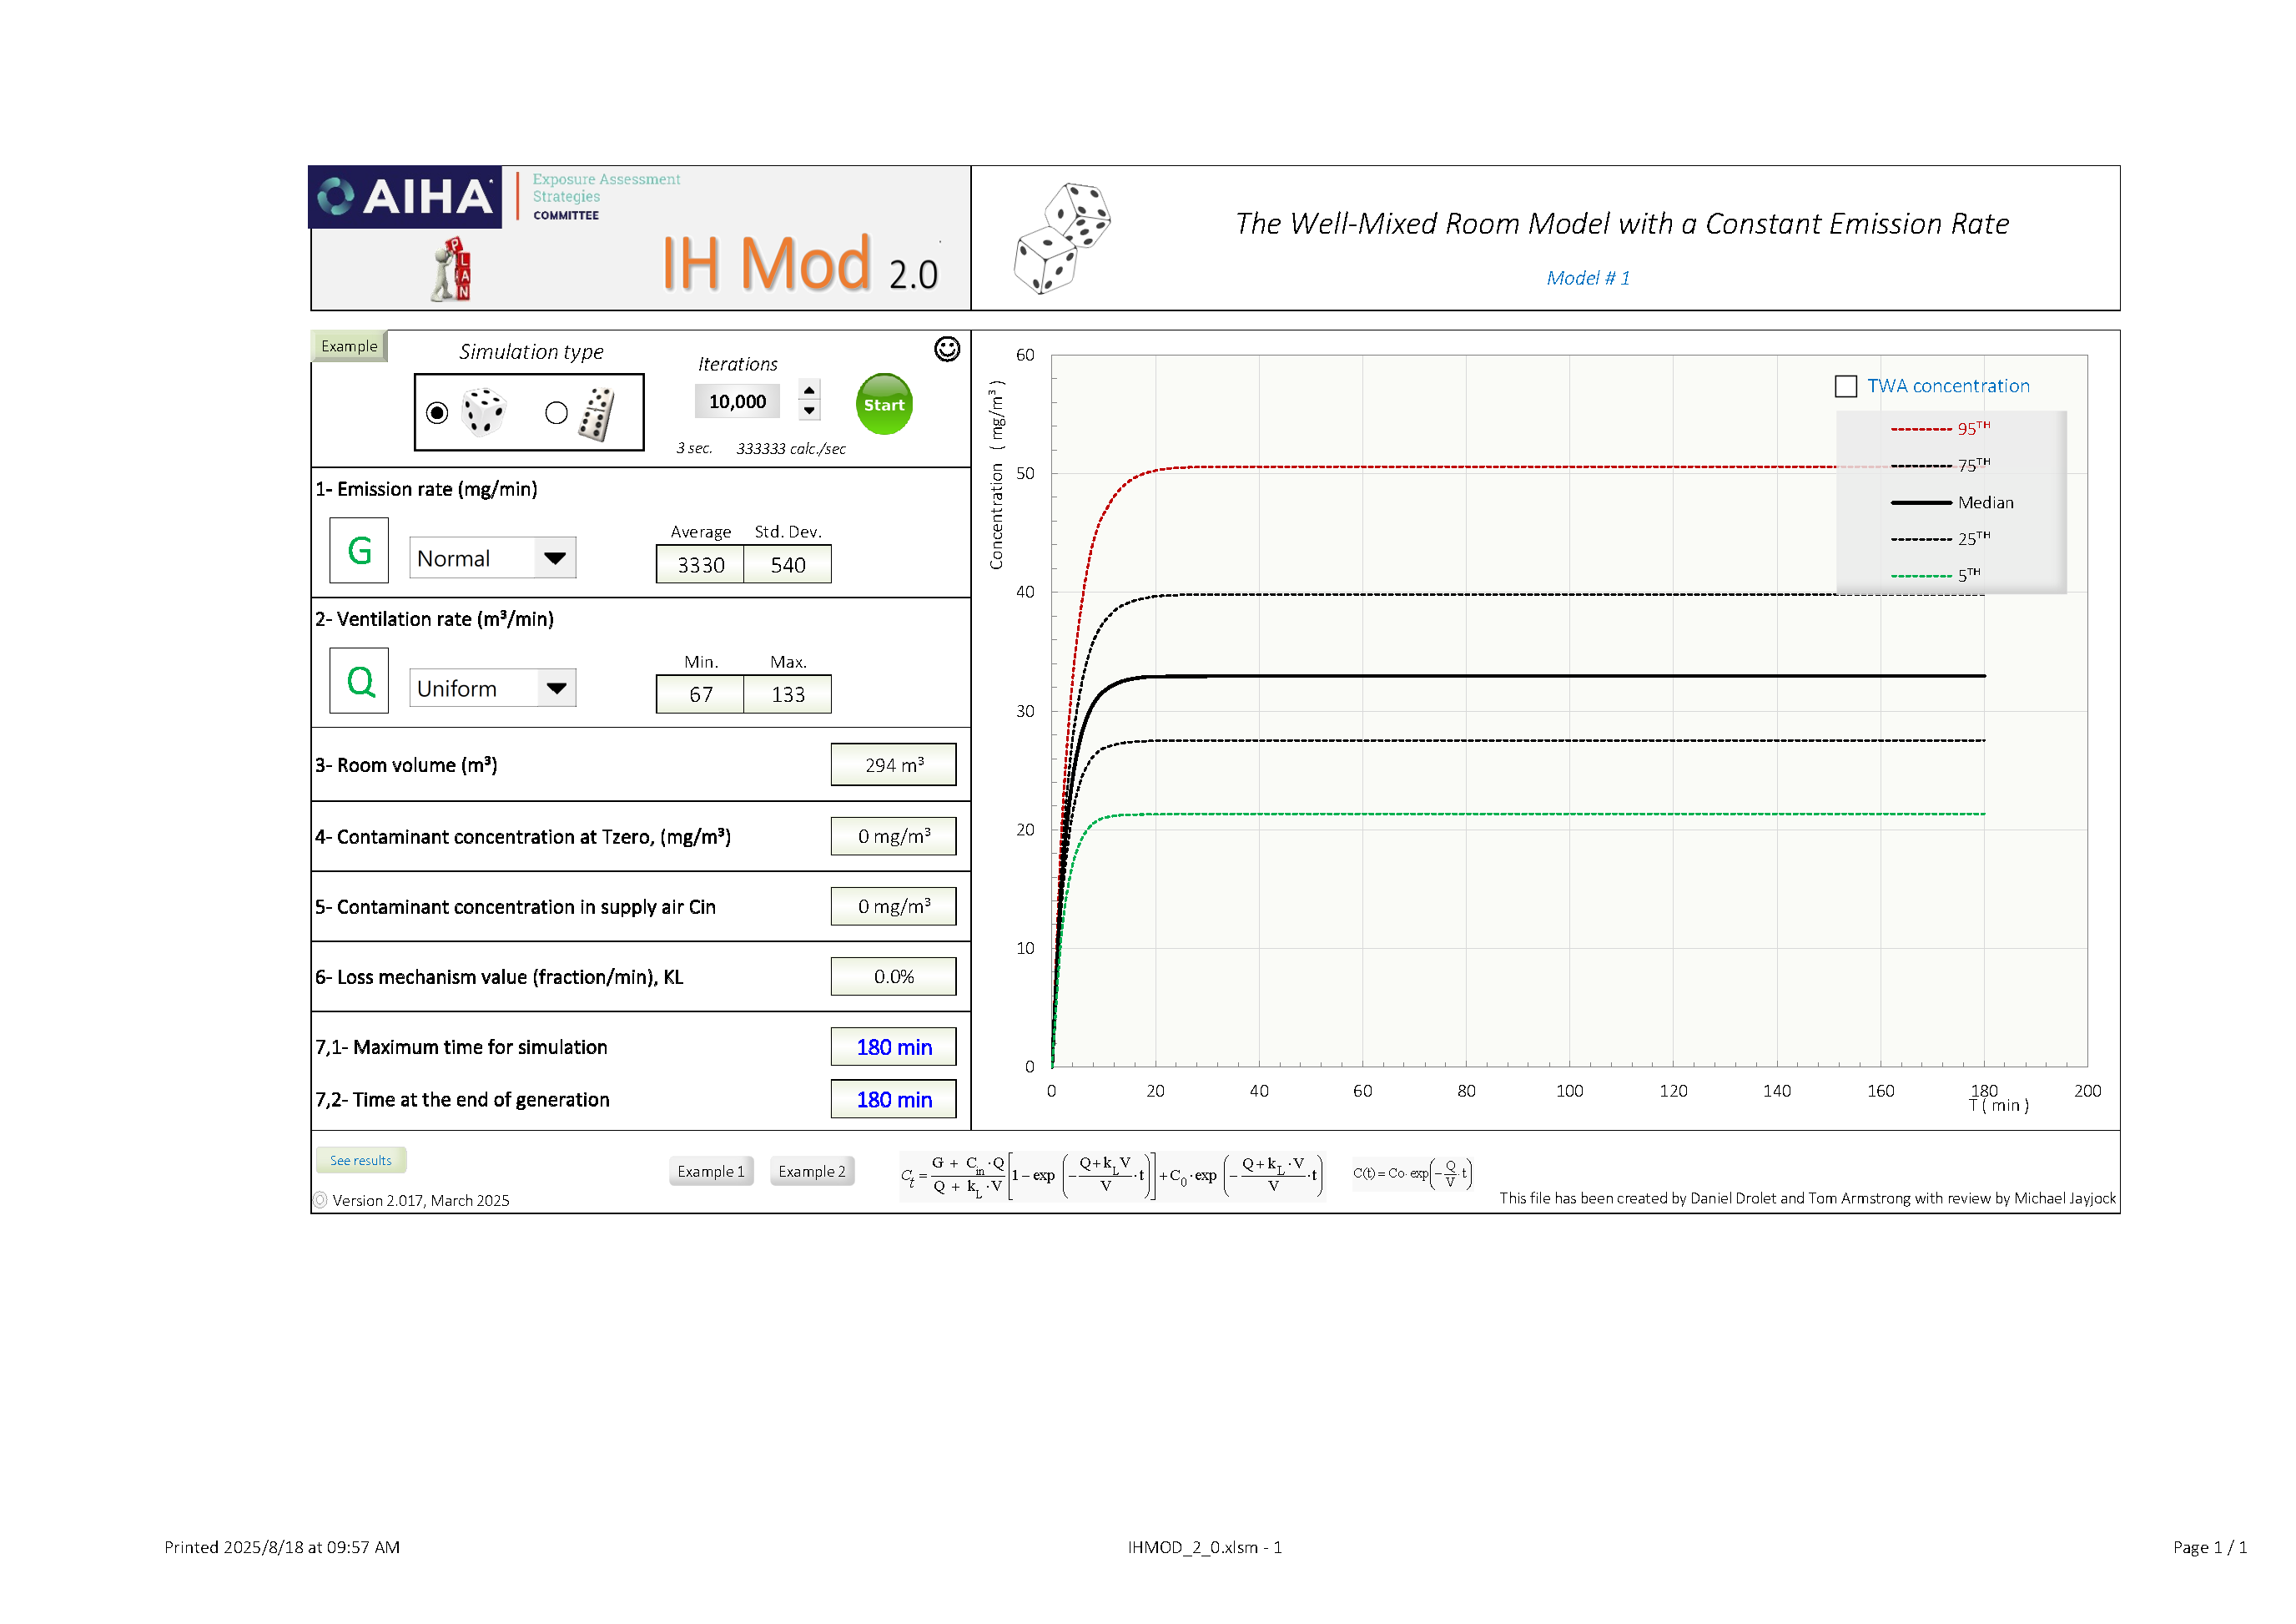
Task: Open the Normal distribution dropdown
Action: 555,558
